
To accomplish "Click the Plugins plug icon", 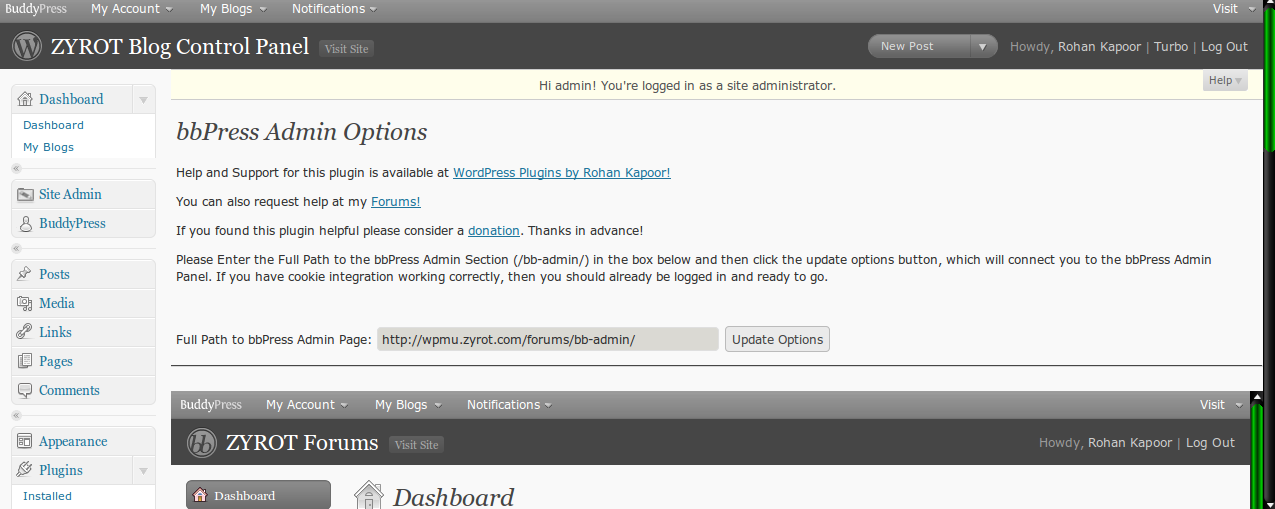I will (x=26, y=470).
